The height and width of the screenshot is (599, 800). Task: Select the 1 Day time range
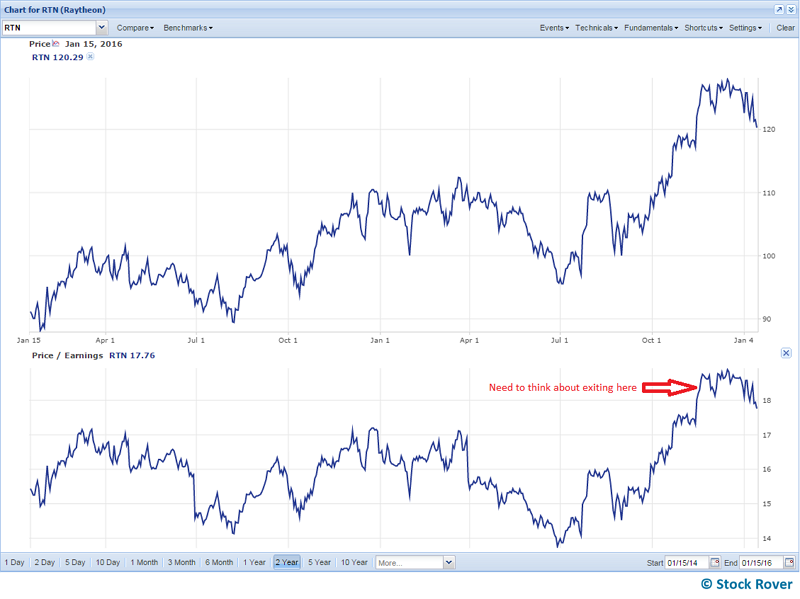click(x=14, y=562)
